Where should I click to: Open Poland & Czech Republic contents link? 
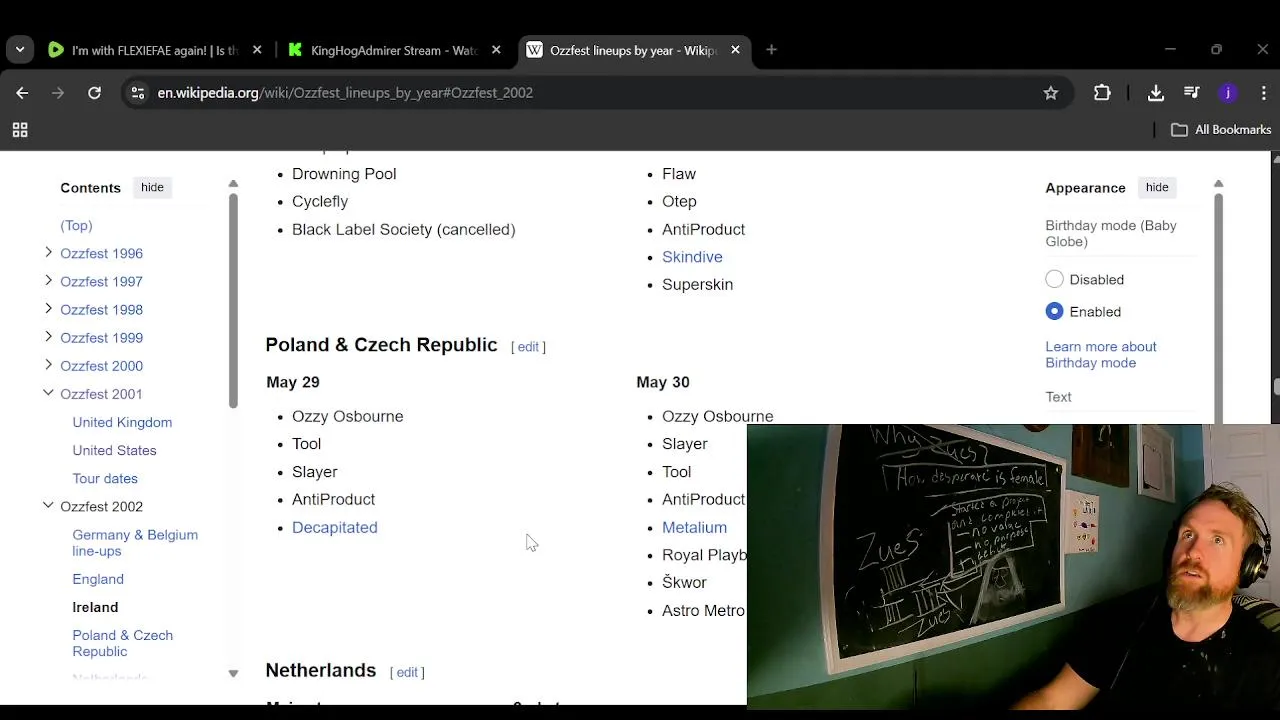[x=122, y=643]
